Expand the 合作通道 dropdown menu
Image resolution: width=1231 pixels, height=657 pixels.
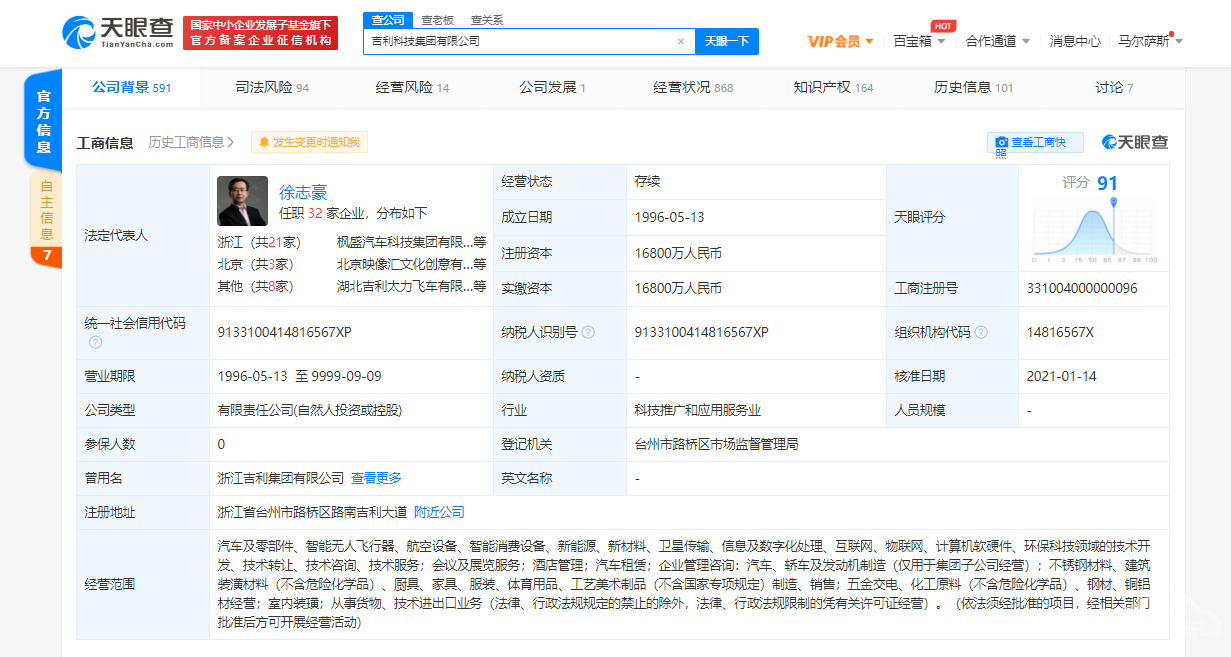point(997,41)
